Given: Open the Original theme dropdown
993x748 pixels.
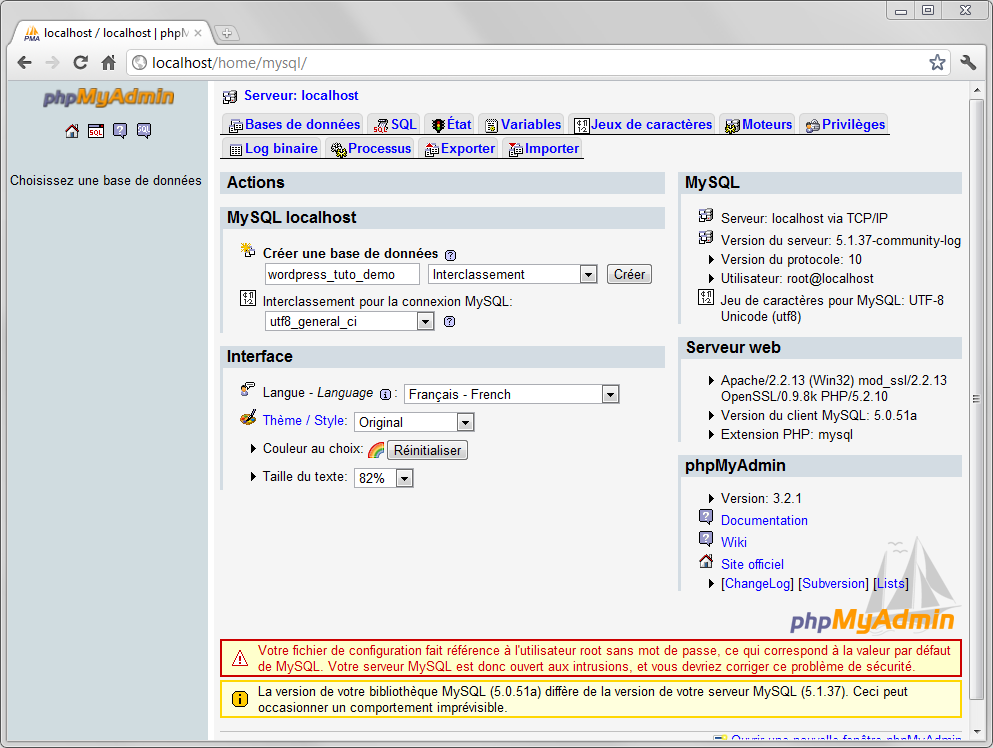Looking at the screenshot, I should [x=414, y=422].
